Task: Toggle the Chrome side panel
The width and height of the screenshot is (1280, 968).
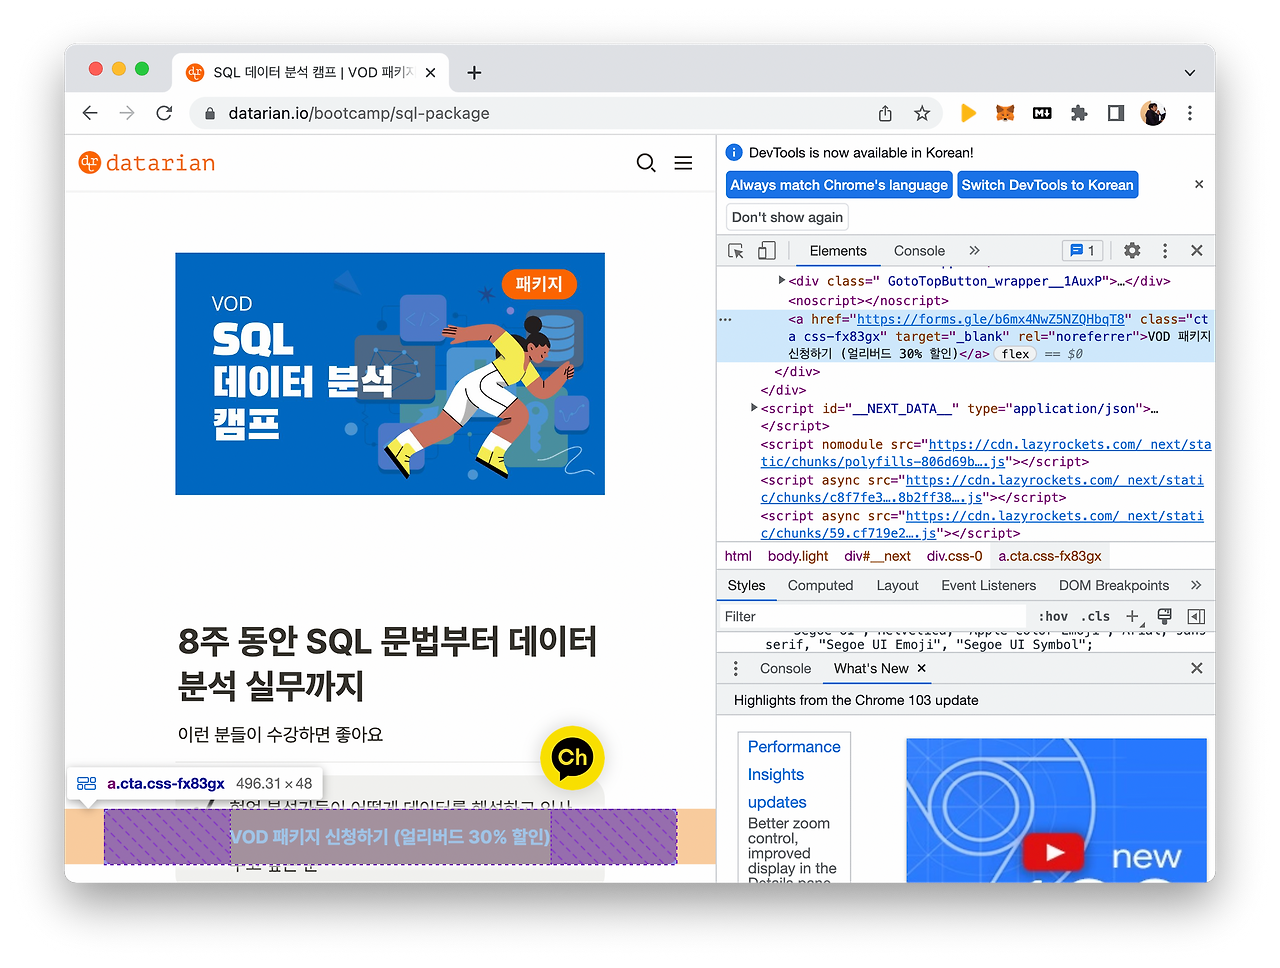Action: [x=1116, y=113]
